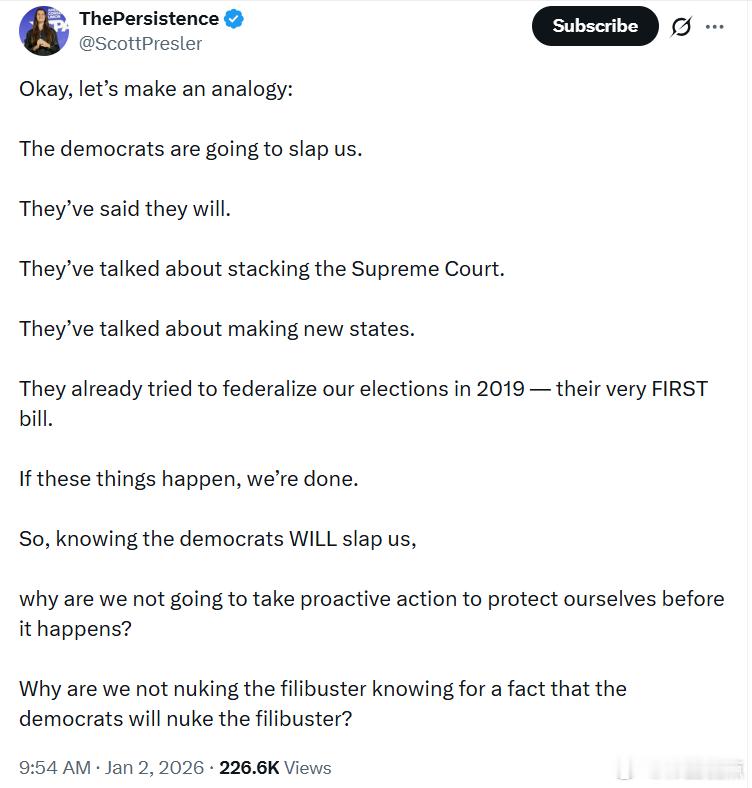Visit the @ScottPresler handle link

pyautogui.click(x=140, y=44)
